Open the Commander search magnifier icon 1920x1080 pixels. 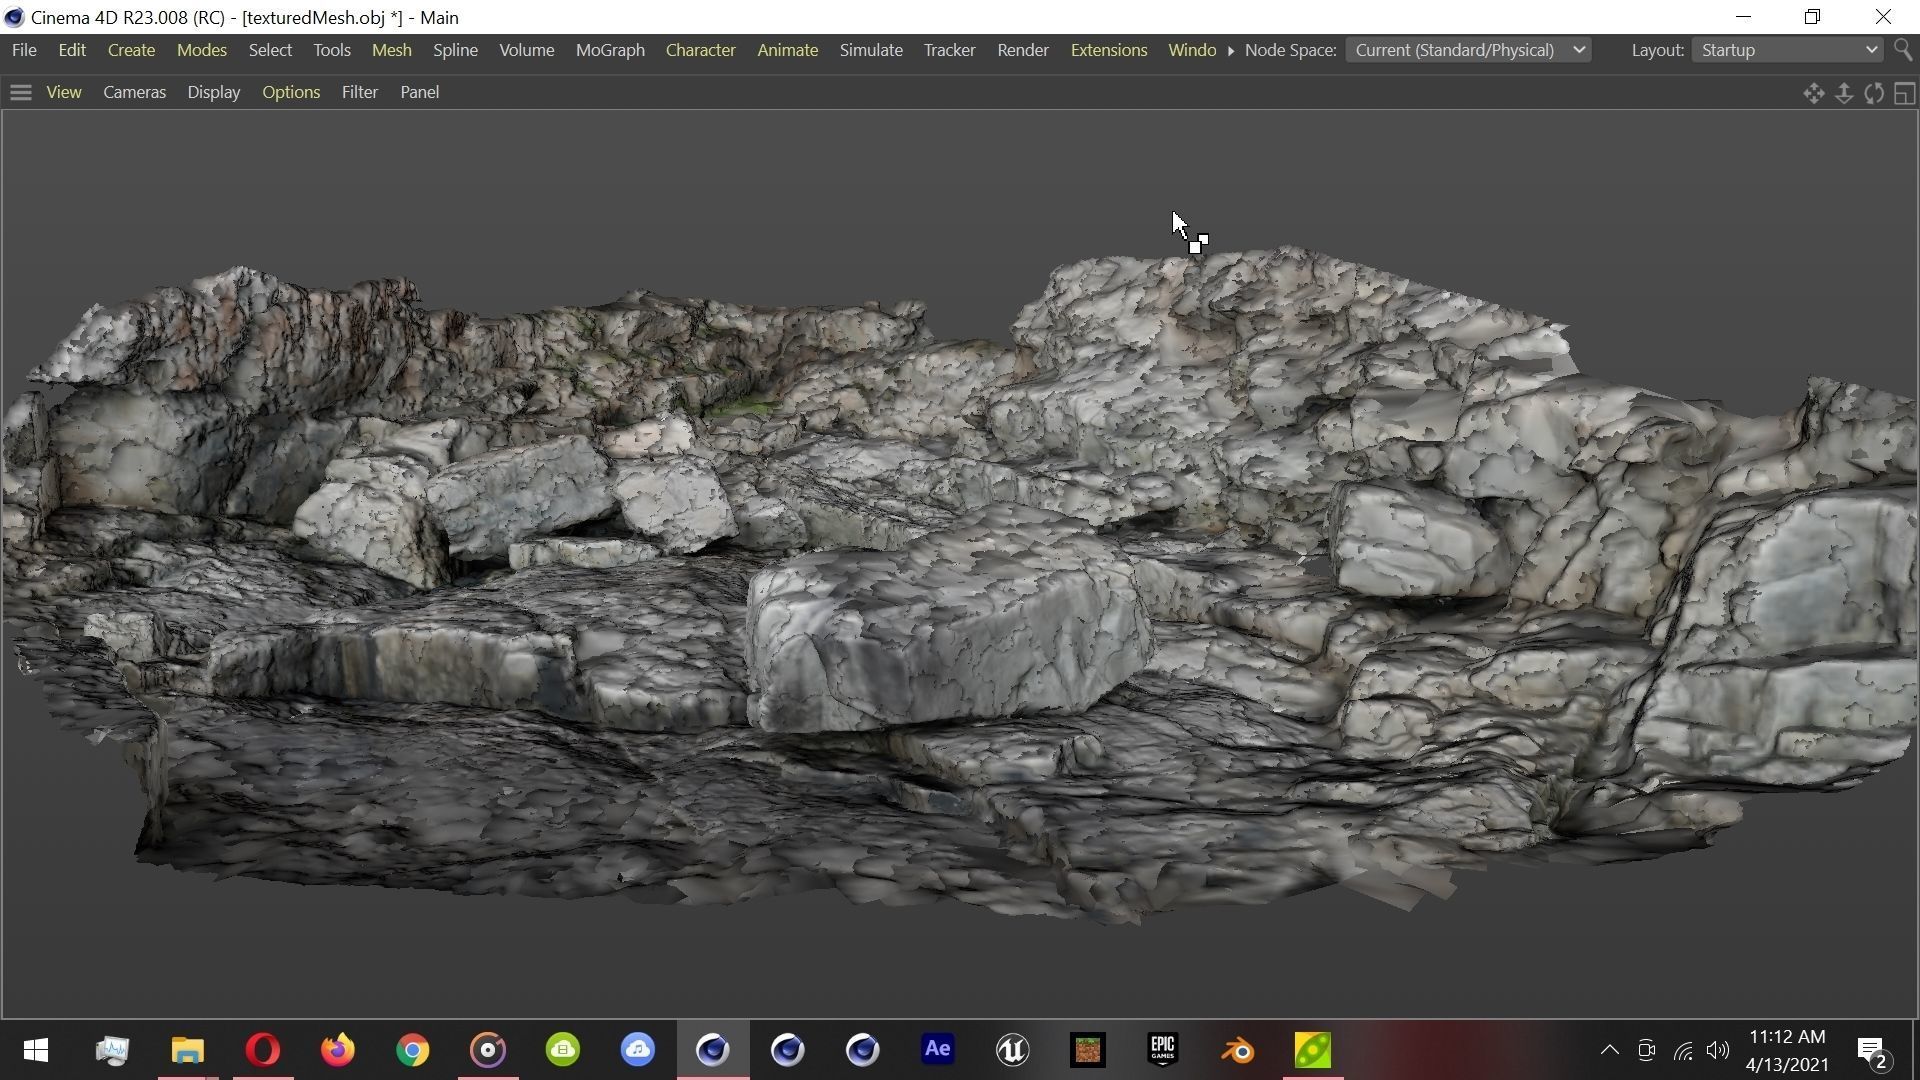point(1903,50)
